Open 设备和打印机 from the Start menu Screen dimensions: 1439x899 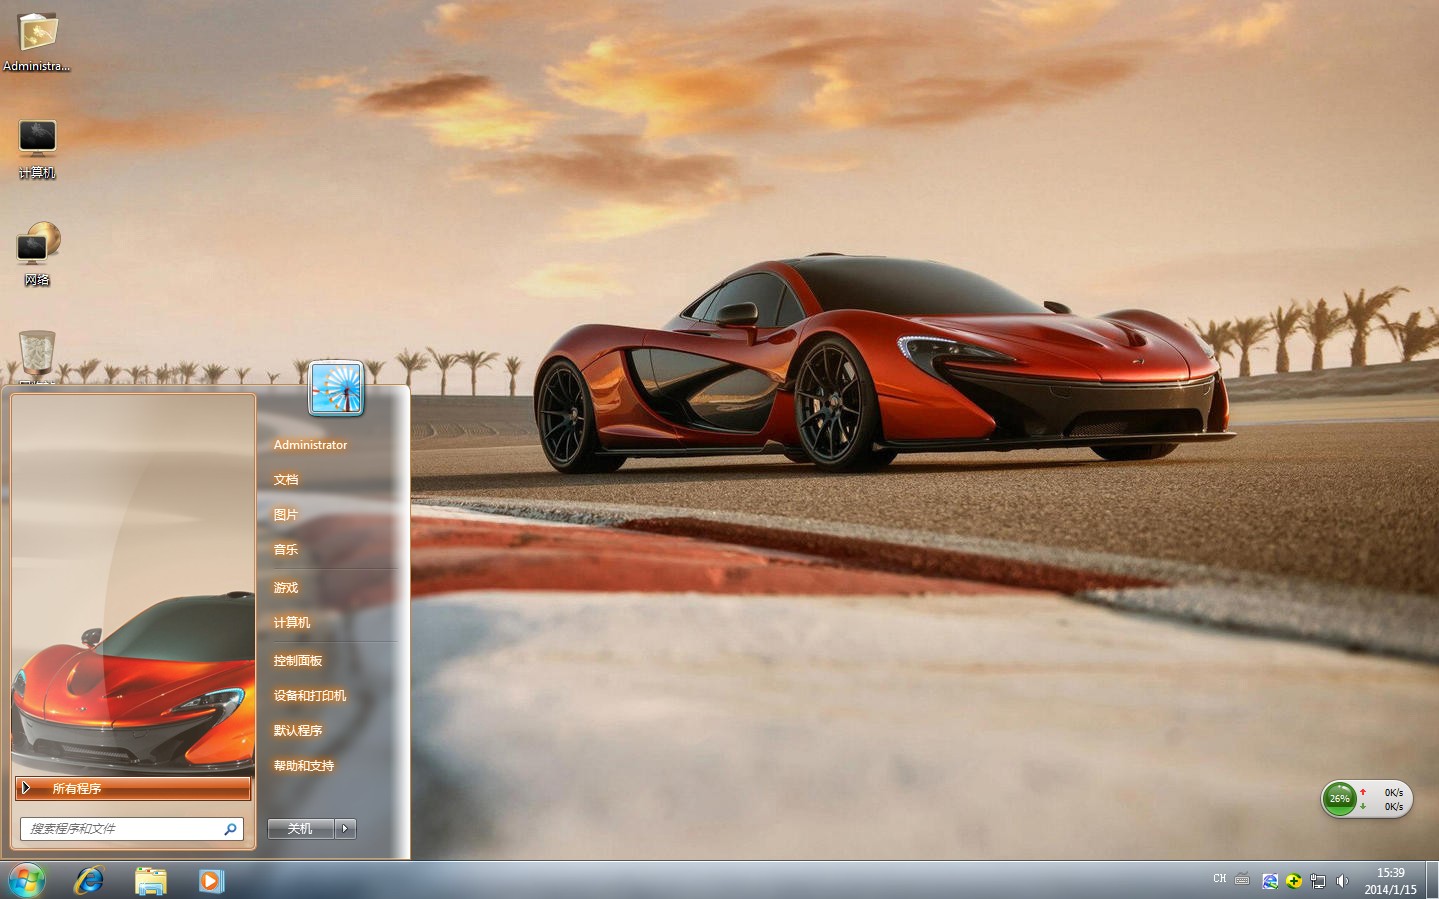coord(310,696)
